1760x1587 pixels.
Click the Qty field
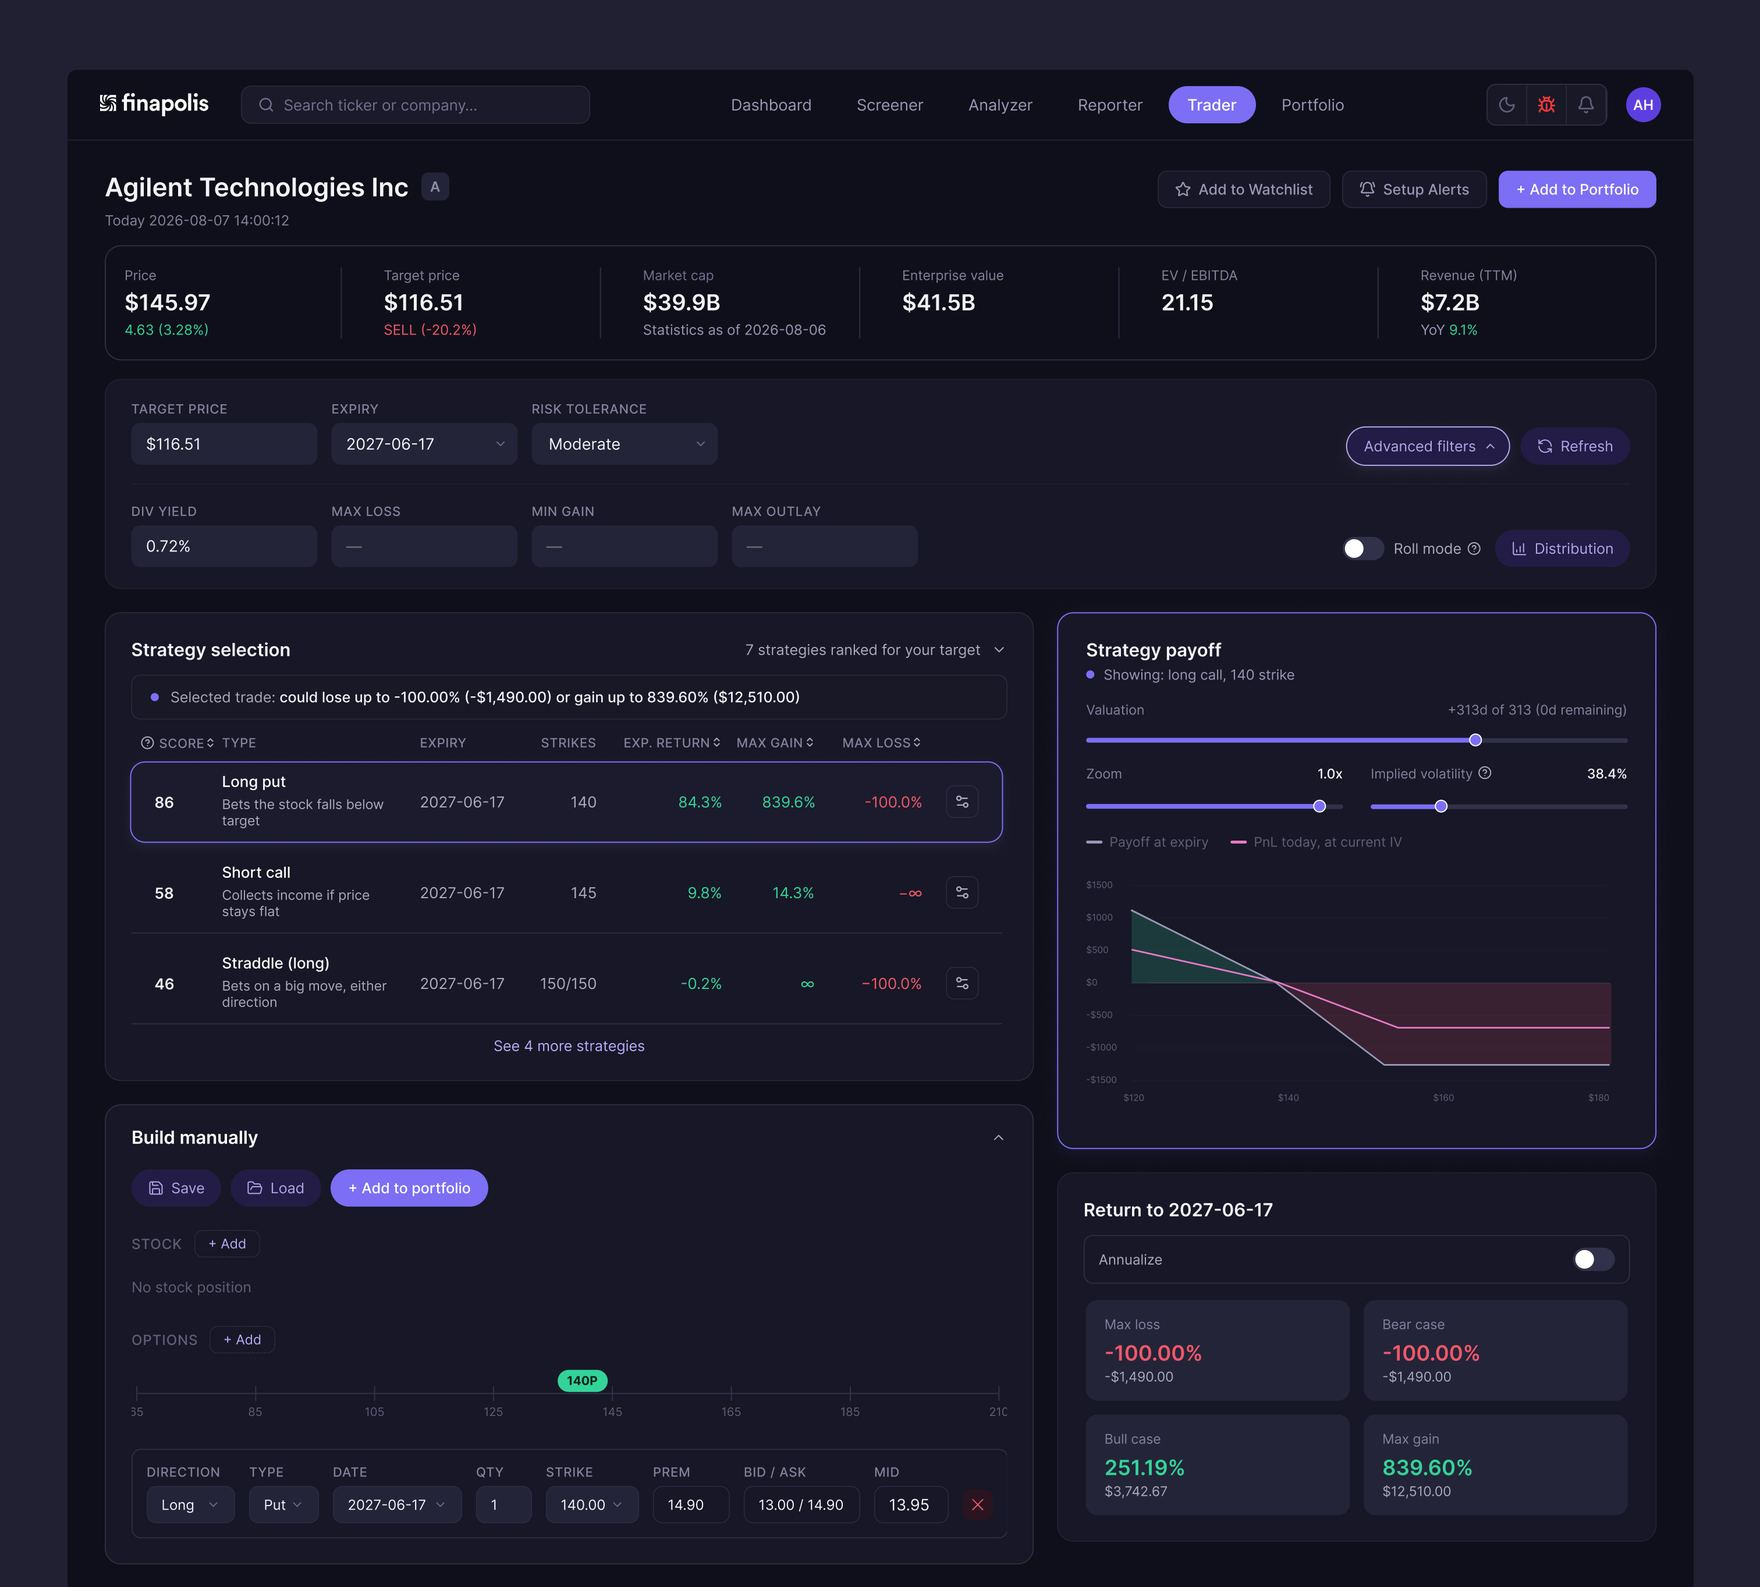(x=503, y=1505)
